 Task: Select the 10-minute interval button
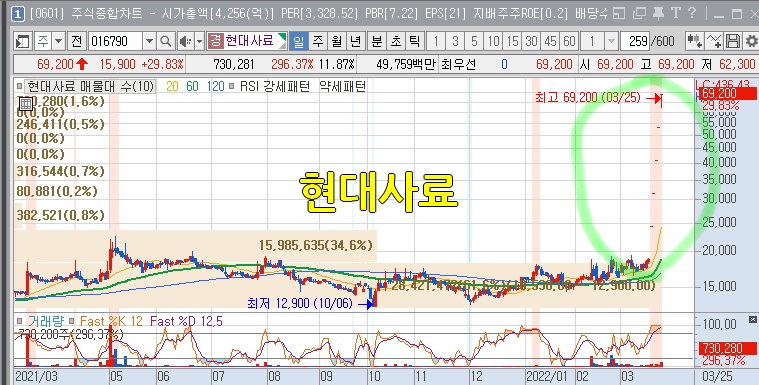pos(493,42)
